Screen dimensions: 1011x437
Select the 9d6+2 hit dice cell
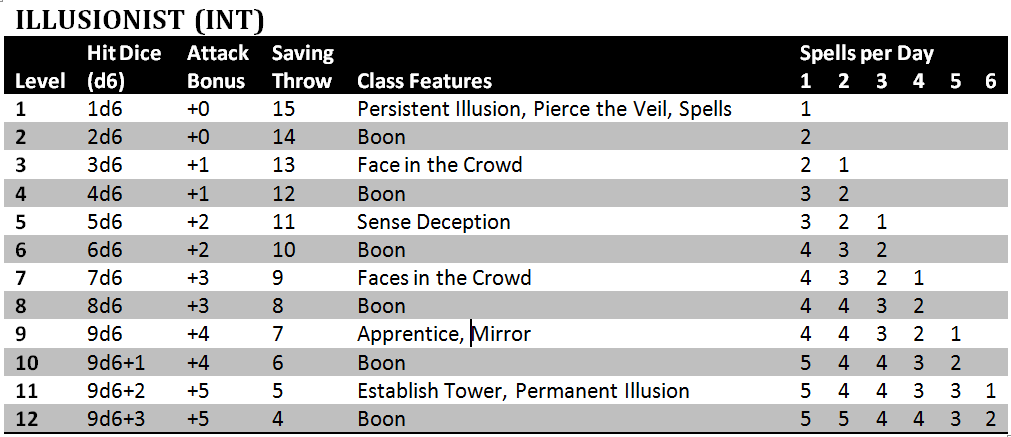click(117, 390)
